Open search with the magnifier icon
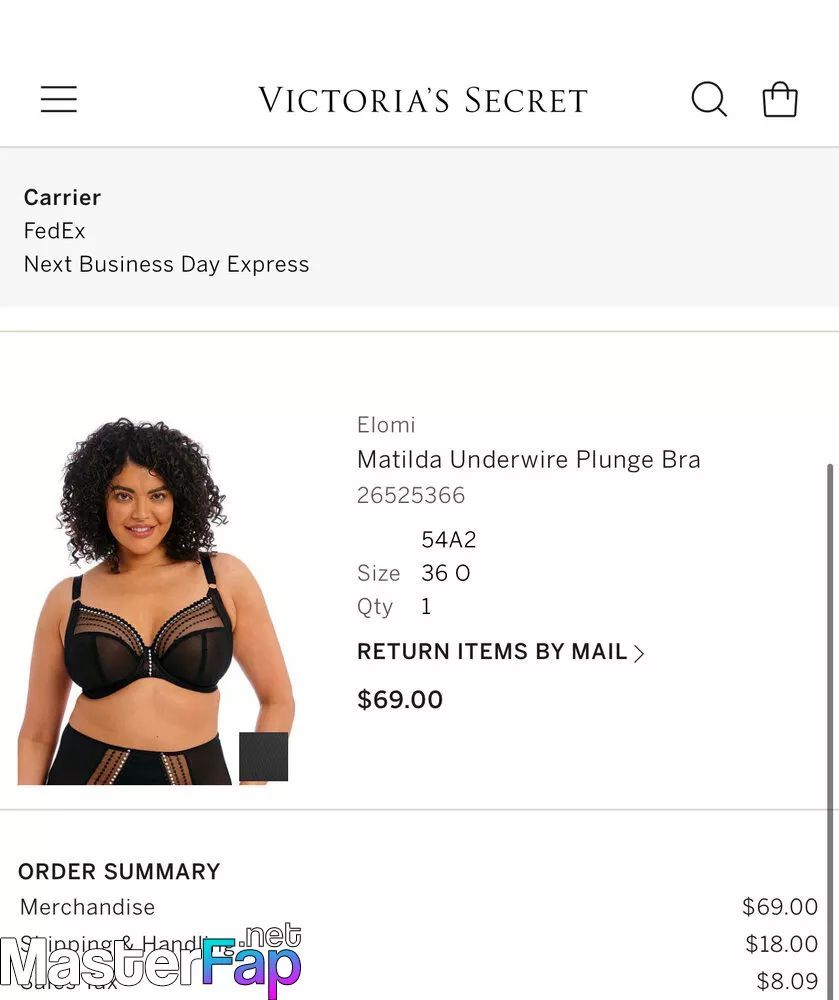The height and width of the screenshot is (1000, 839). (709, 99)
